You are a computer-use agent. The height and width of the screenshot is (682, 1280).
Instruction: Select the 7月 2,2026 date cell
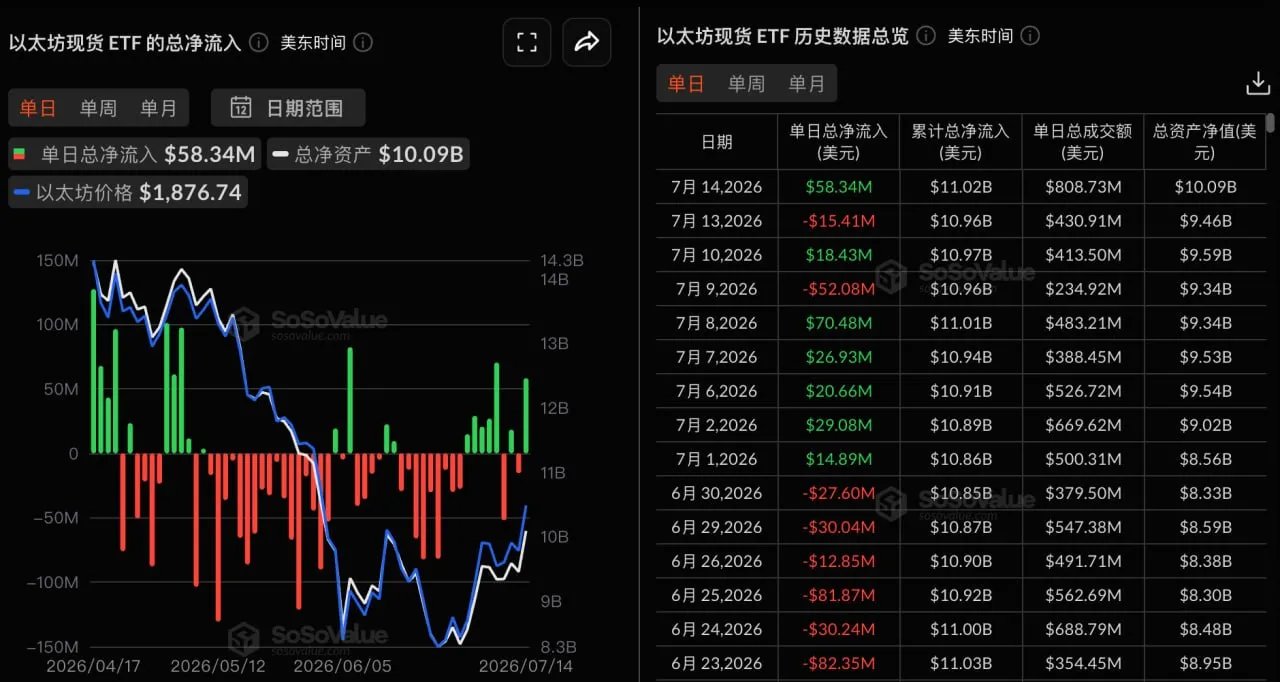point(716,425)
